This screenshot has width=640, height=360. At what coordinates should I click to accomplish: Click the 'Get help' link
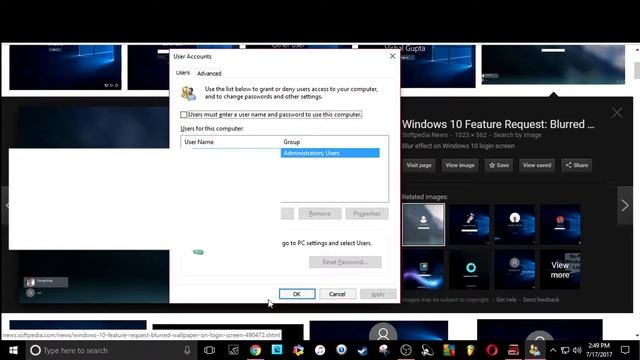click(x=506, y=300)
